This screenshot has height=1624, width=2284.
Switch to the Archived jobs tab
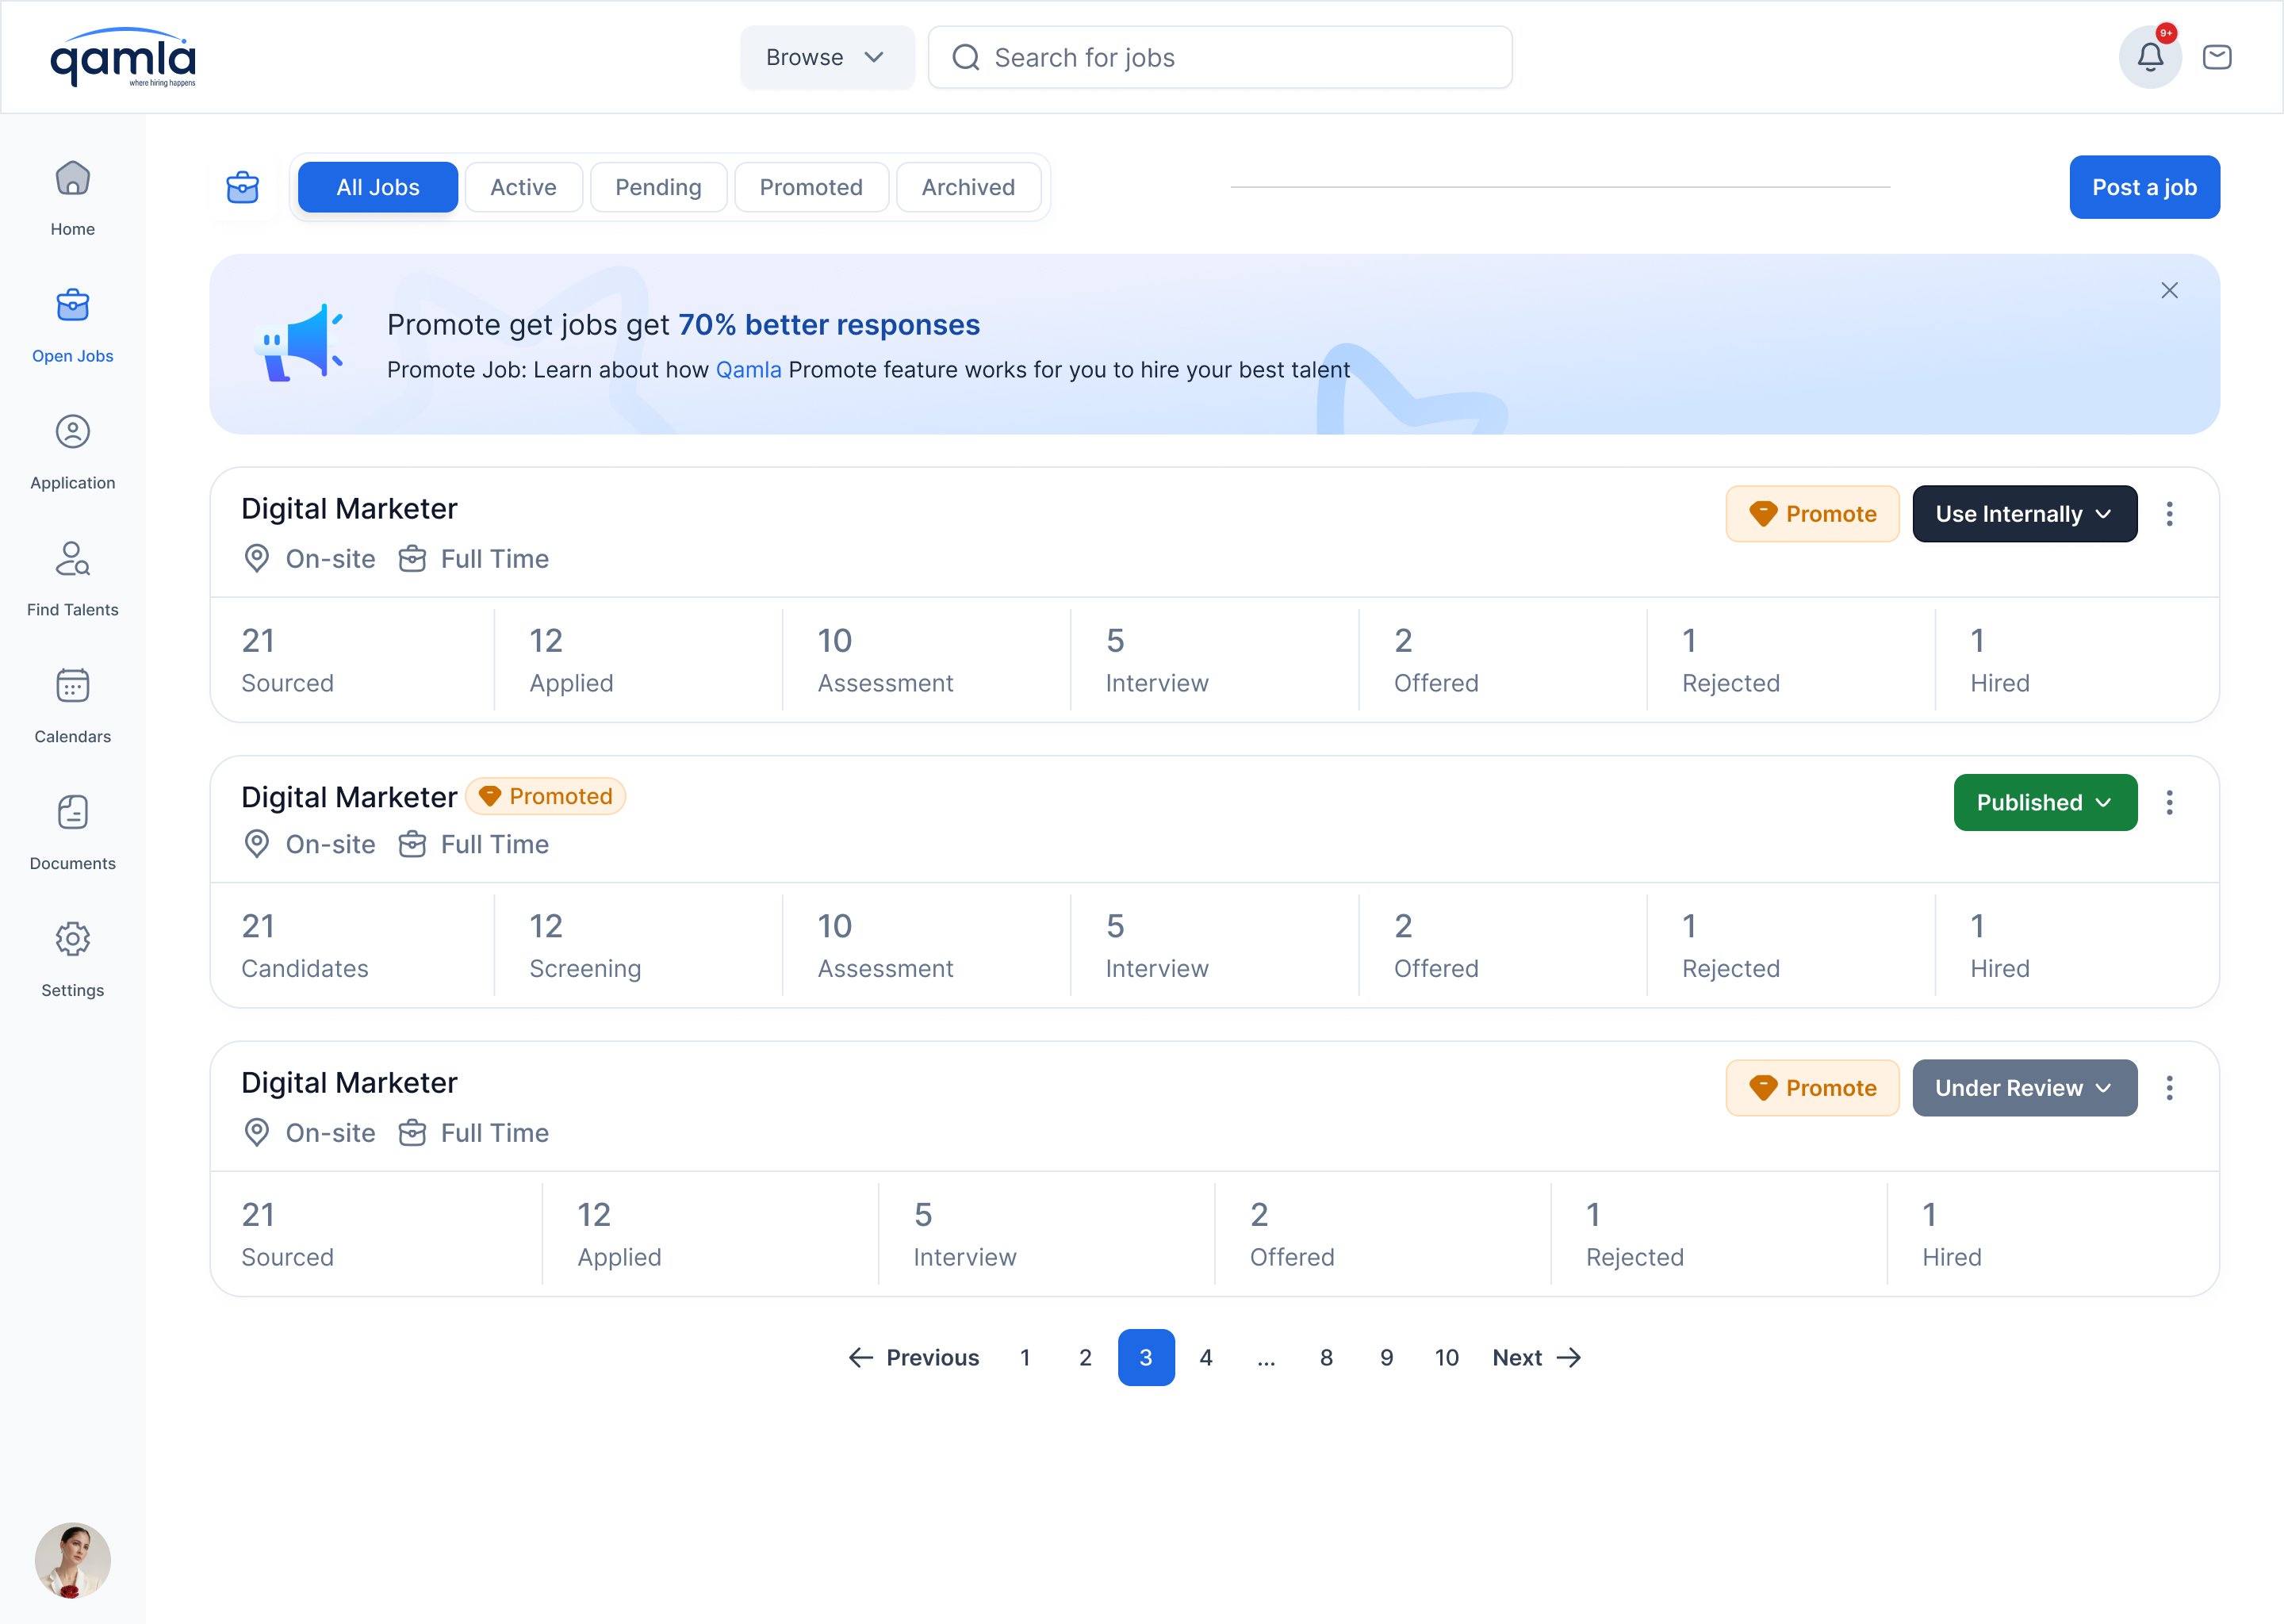coord(968,186)
